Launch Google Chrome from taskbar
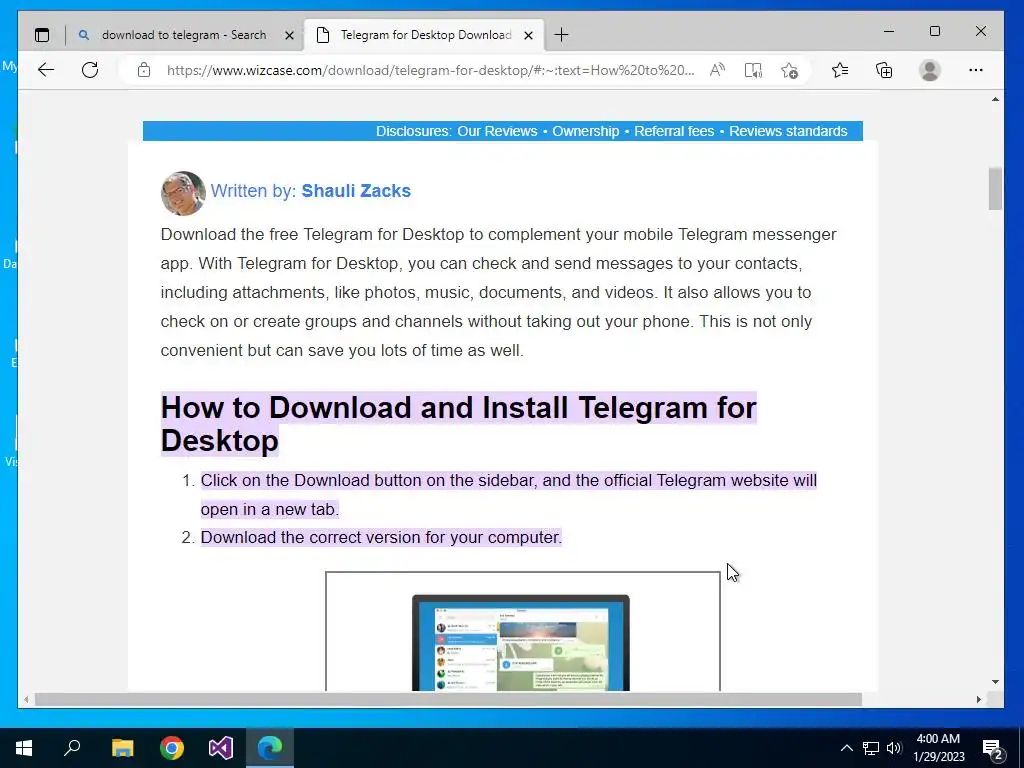This screenshot has width=1024, height=768. (172, 748)
